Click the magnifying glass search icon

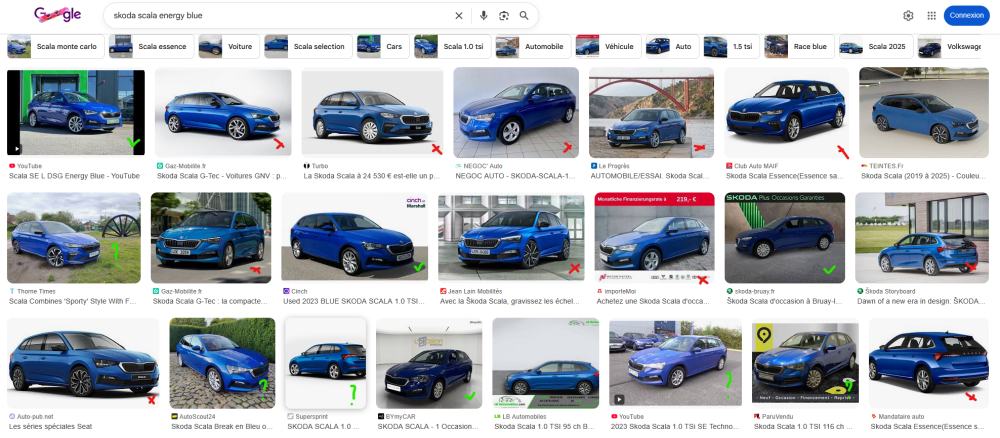(x=524, y=16)
